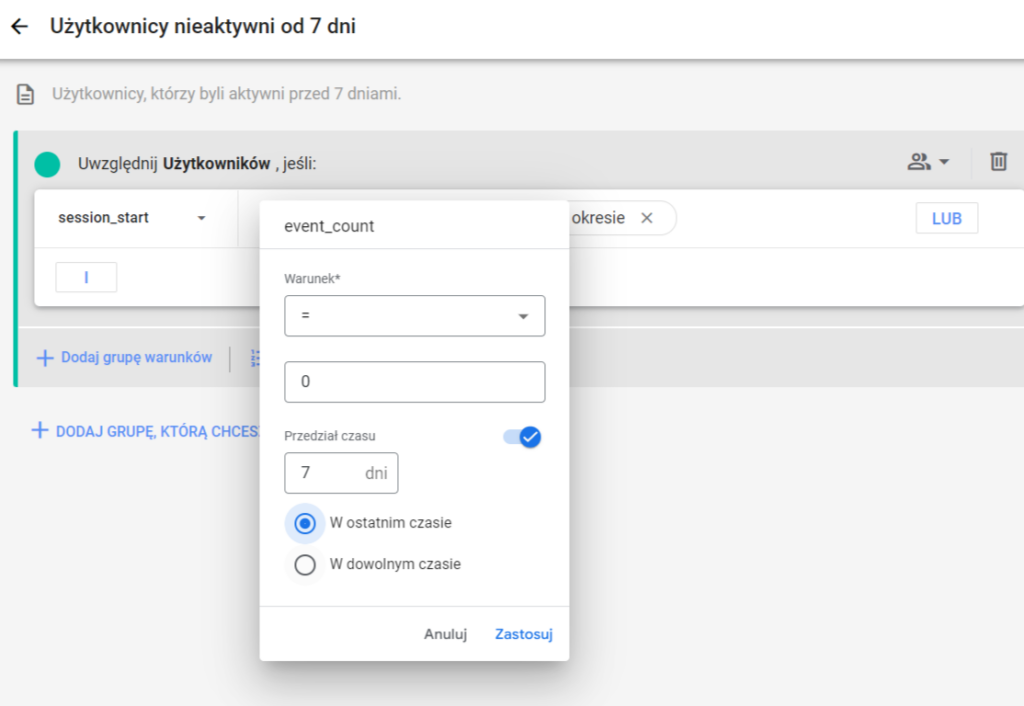Open the users scope icon
The height and width of the screenshot is (706, 1024).
919,161
